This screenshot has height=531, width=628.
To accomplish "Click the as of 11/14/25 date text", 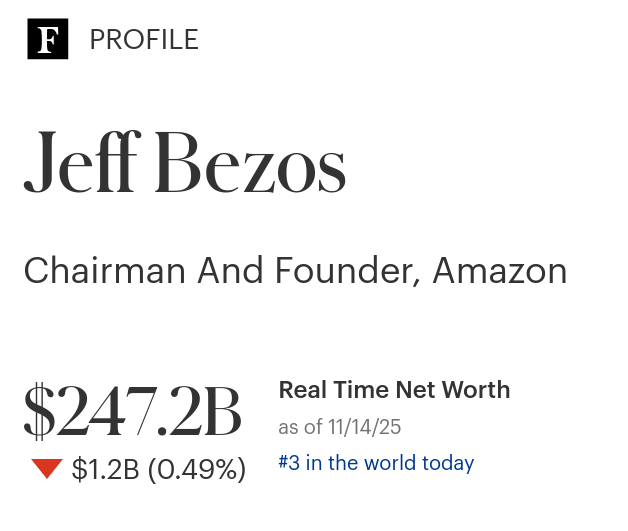I will click(x=339, y=427).
